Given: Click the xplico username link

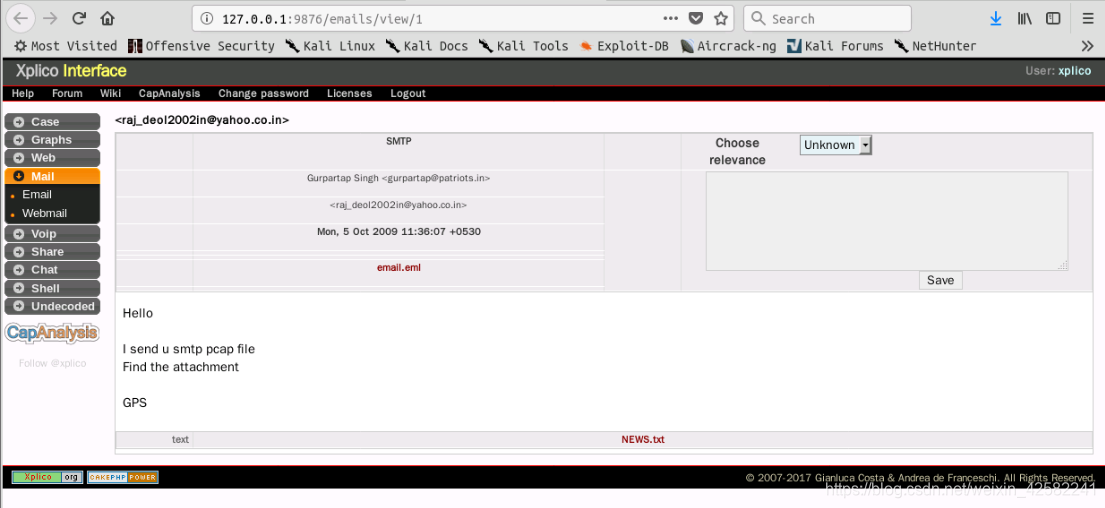Looking at the screenshot, I should tap(1074, 70).
